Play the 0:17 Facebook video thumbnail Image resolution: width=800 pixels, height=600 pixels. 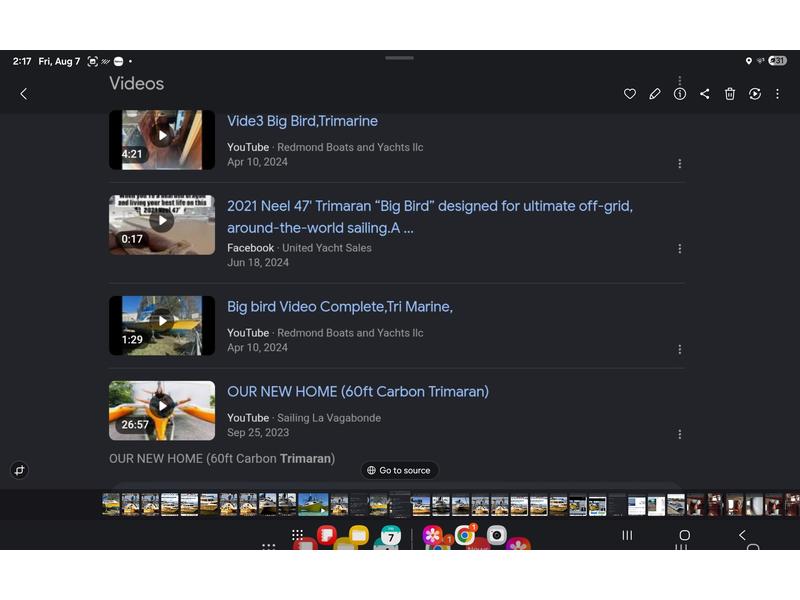pyautogui.click(x=162, y=224)
